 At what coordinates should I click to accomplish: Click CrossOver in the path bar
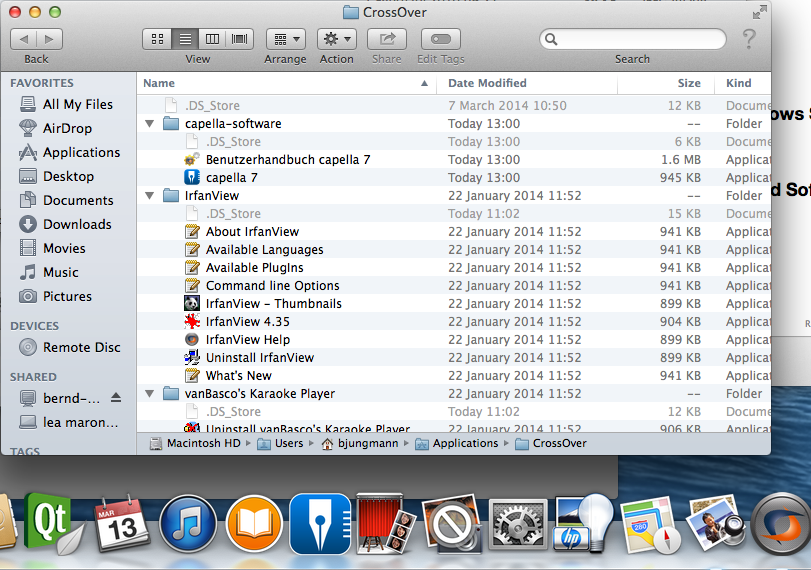(551, 443)
